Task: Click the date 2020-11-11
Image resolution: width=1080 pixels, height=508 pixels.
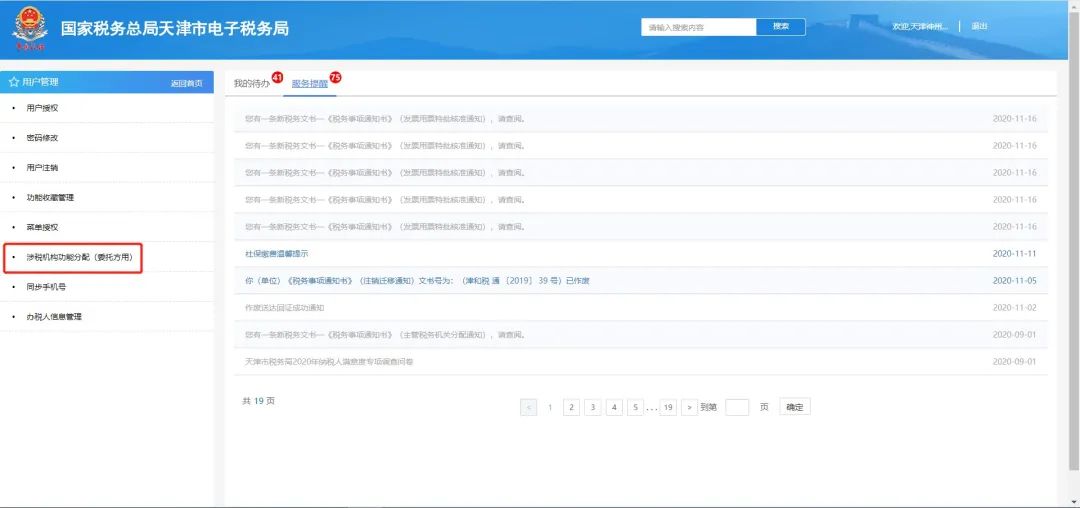Action: (1014, 254)
